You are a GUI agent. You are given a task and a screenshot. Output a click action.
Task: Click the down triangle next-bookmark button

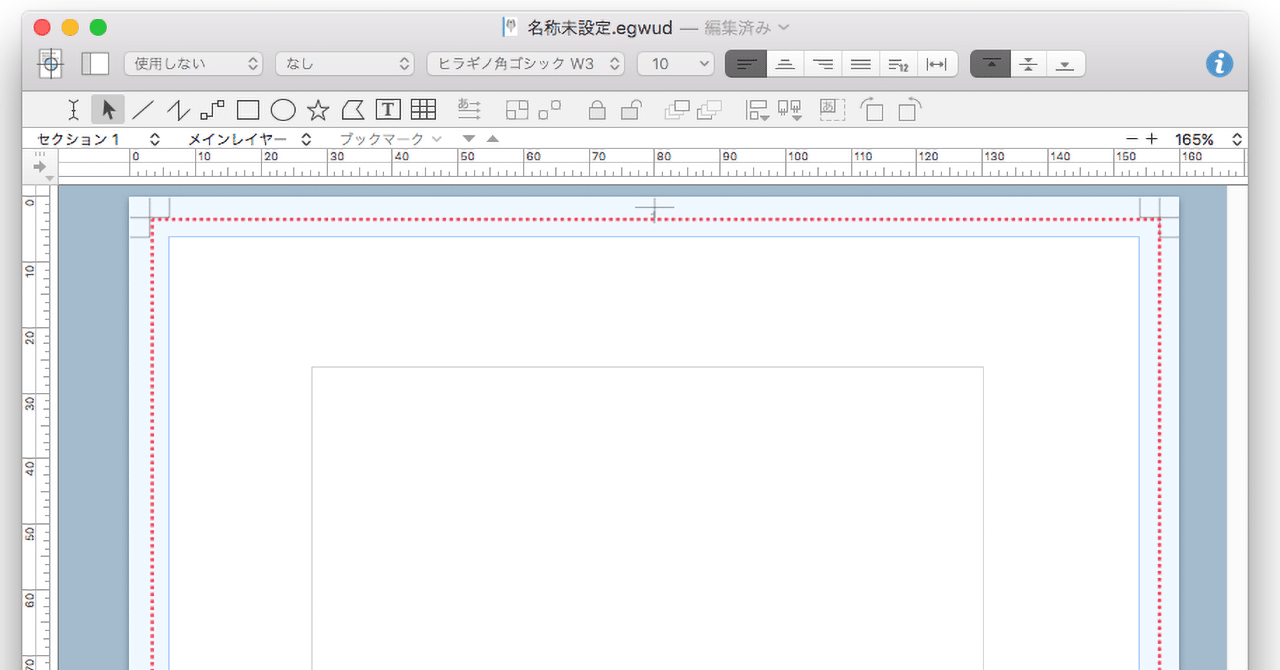point(469,139)
